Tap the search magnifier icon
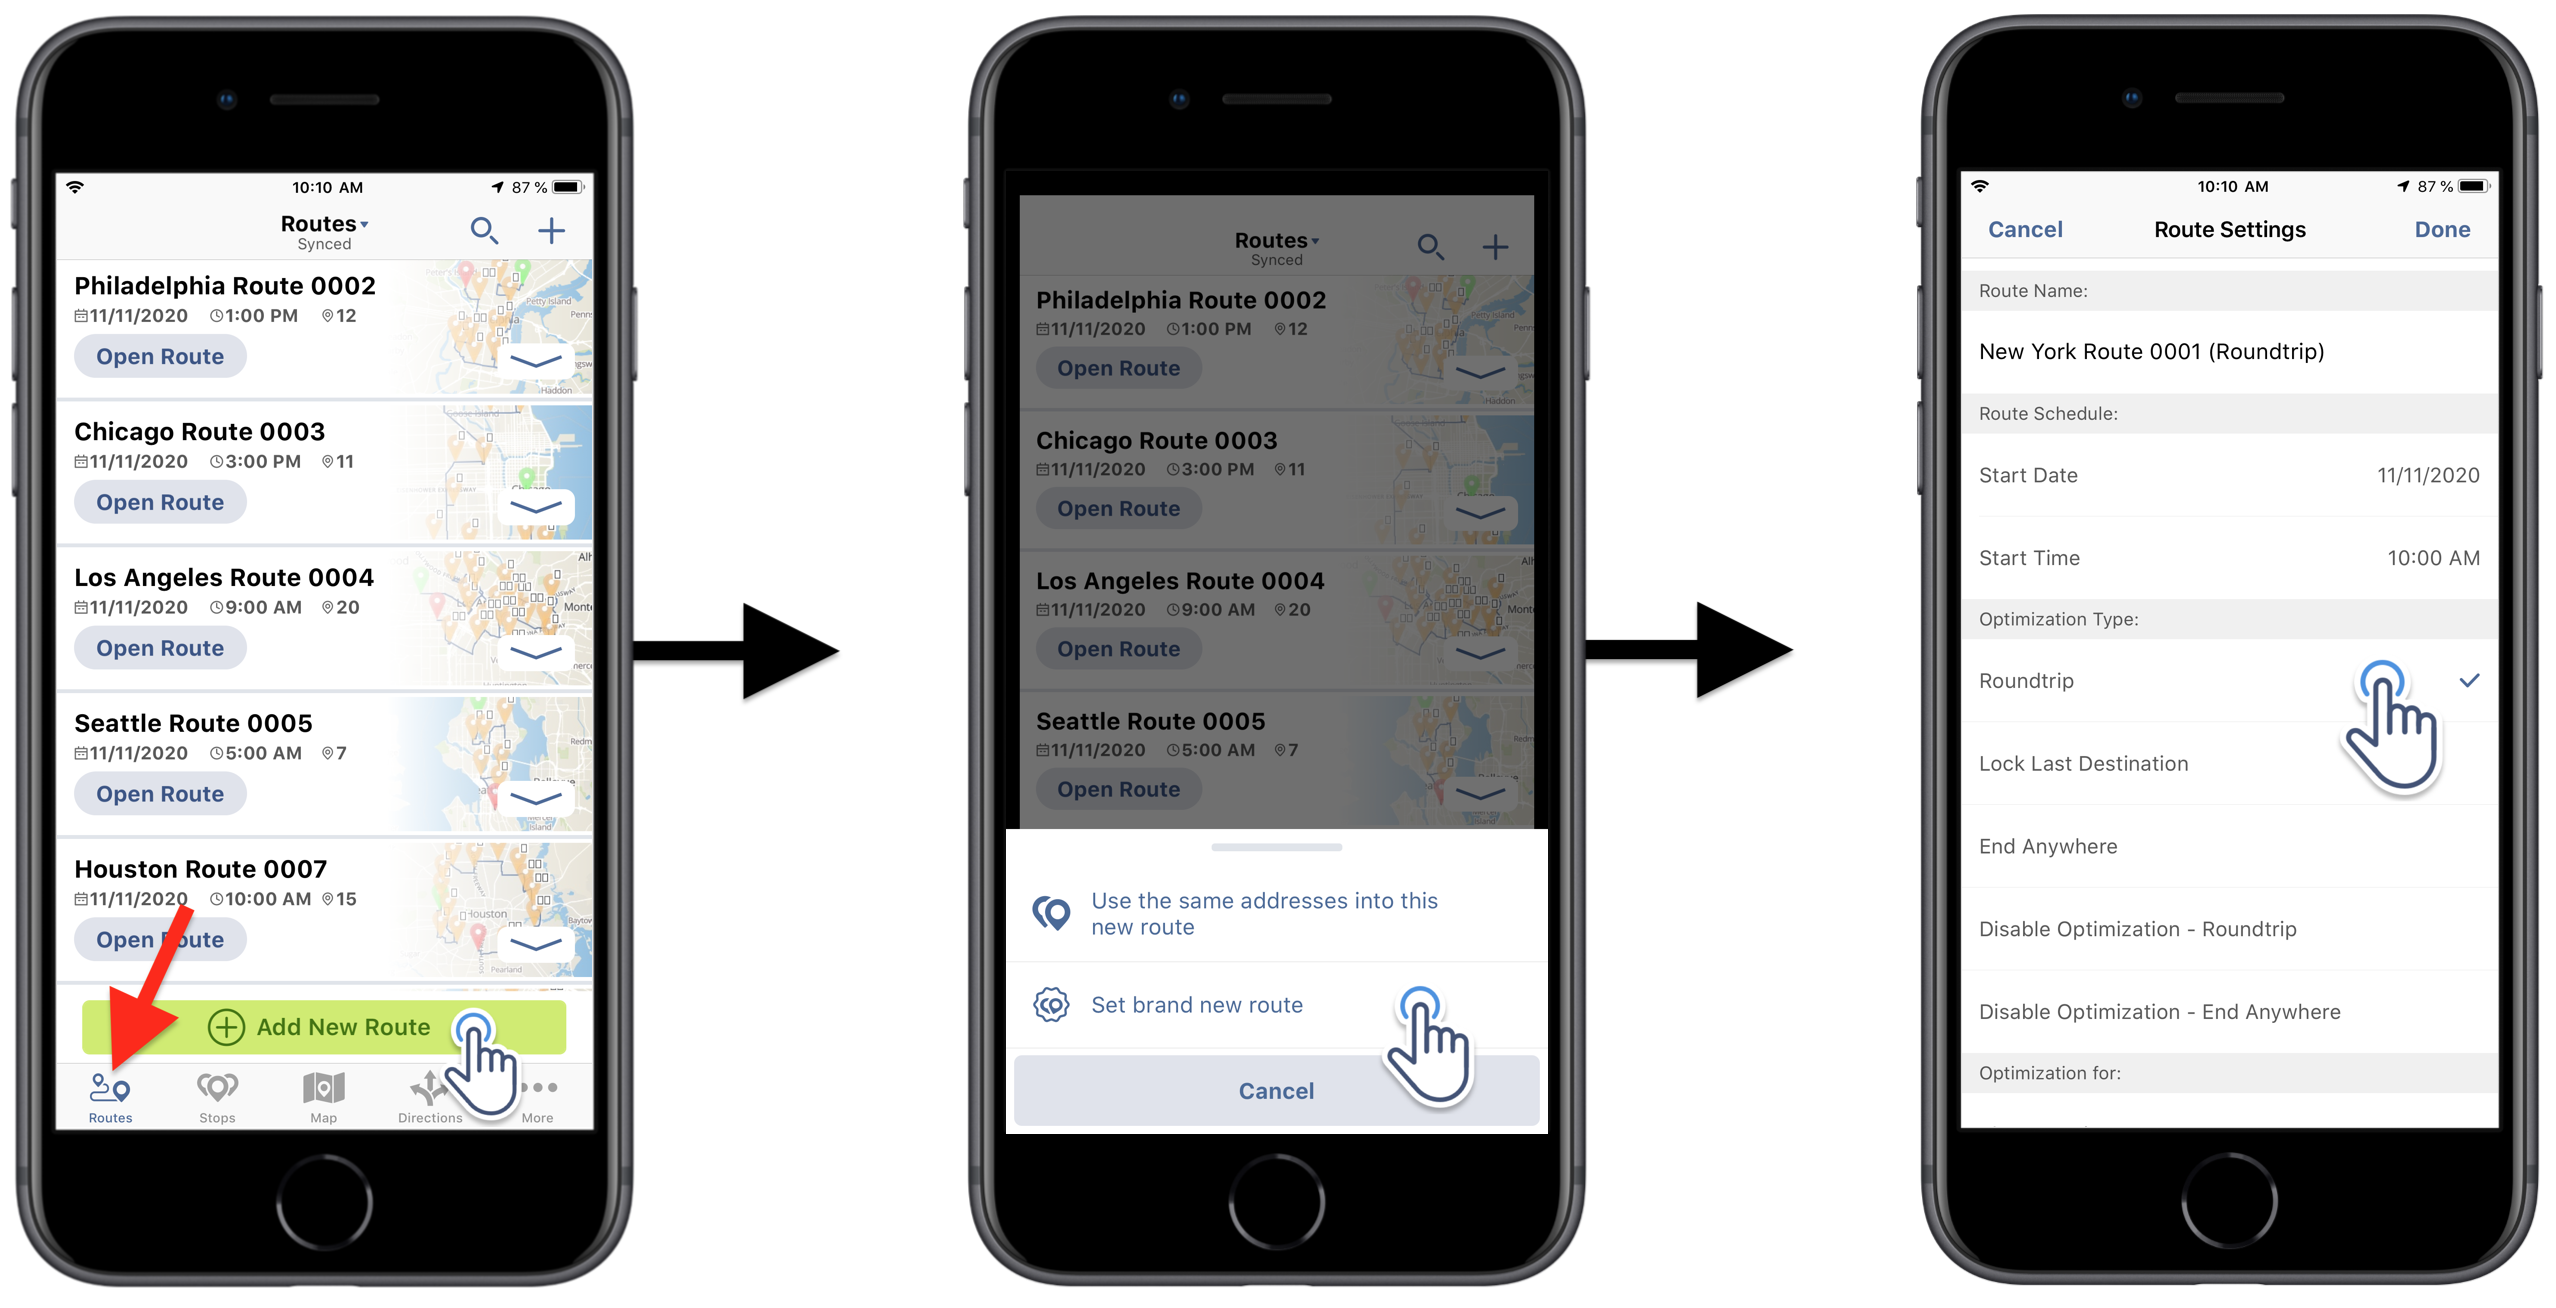Image resolution: width=2556 pixels, height=1308 pixels. pyautogui.click(x=484, y=230)
